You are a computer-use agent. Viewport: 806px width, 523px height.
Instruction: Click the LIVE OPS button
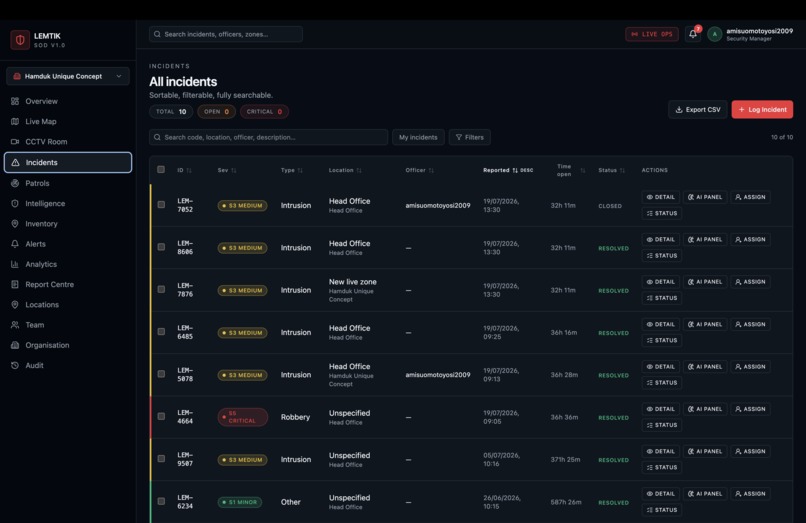tap(652, 34)
